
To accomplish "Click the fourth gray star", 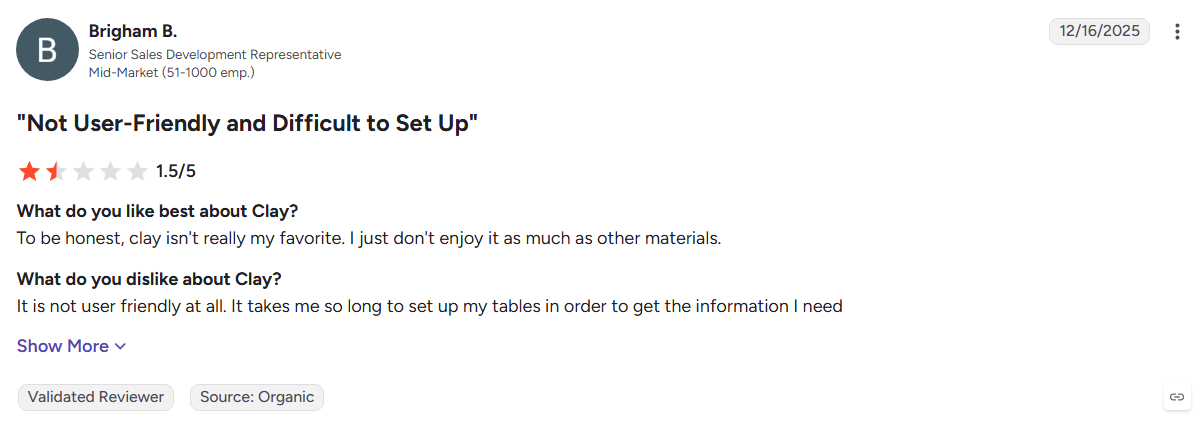I will point(110,171).
